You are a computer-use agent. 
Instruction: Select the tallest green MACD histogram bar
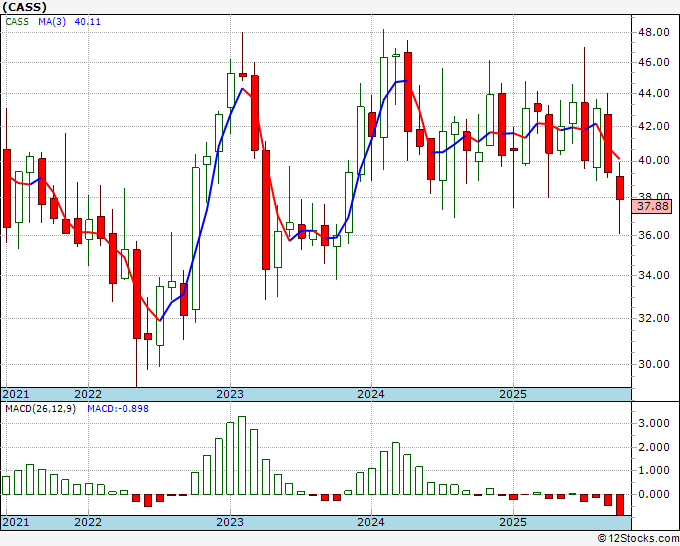tap(242, 455)
